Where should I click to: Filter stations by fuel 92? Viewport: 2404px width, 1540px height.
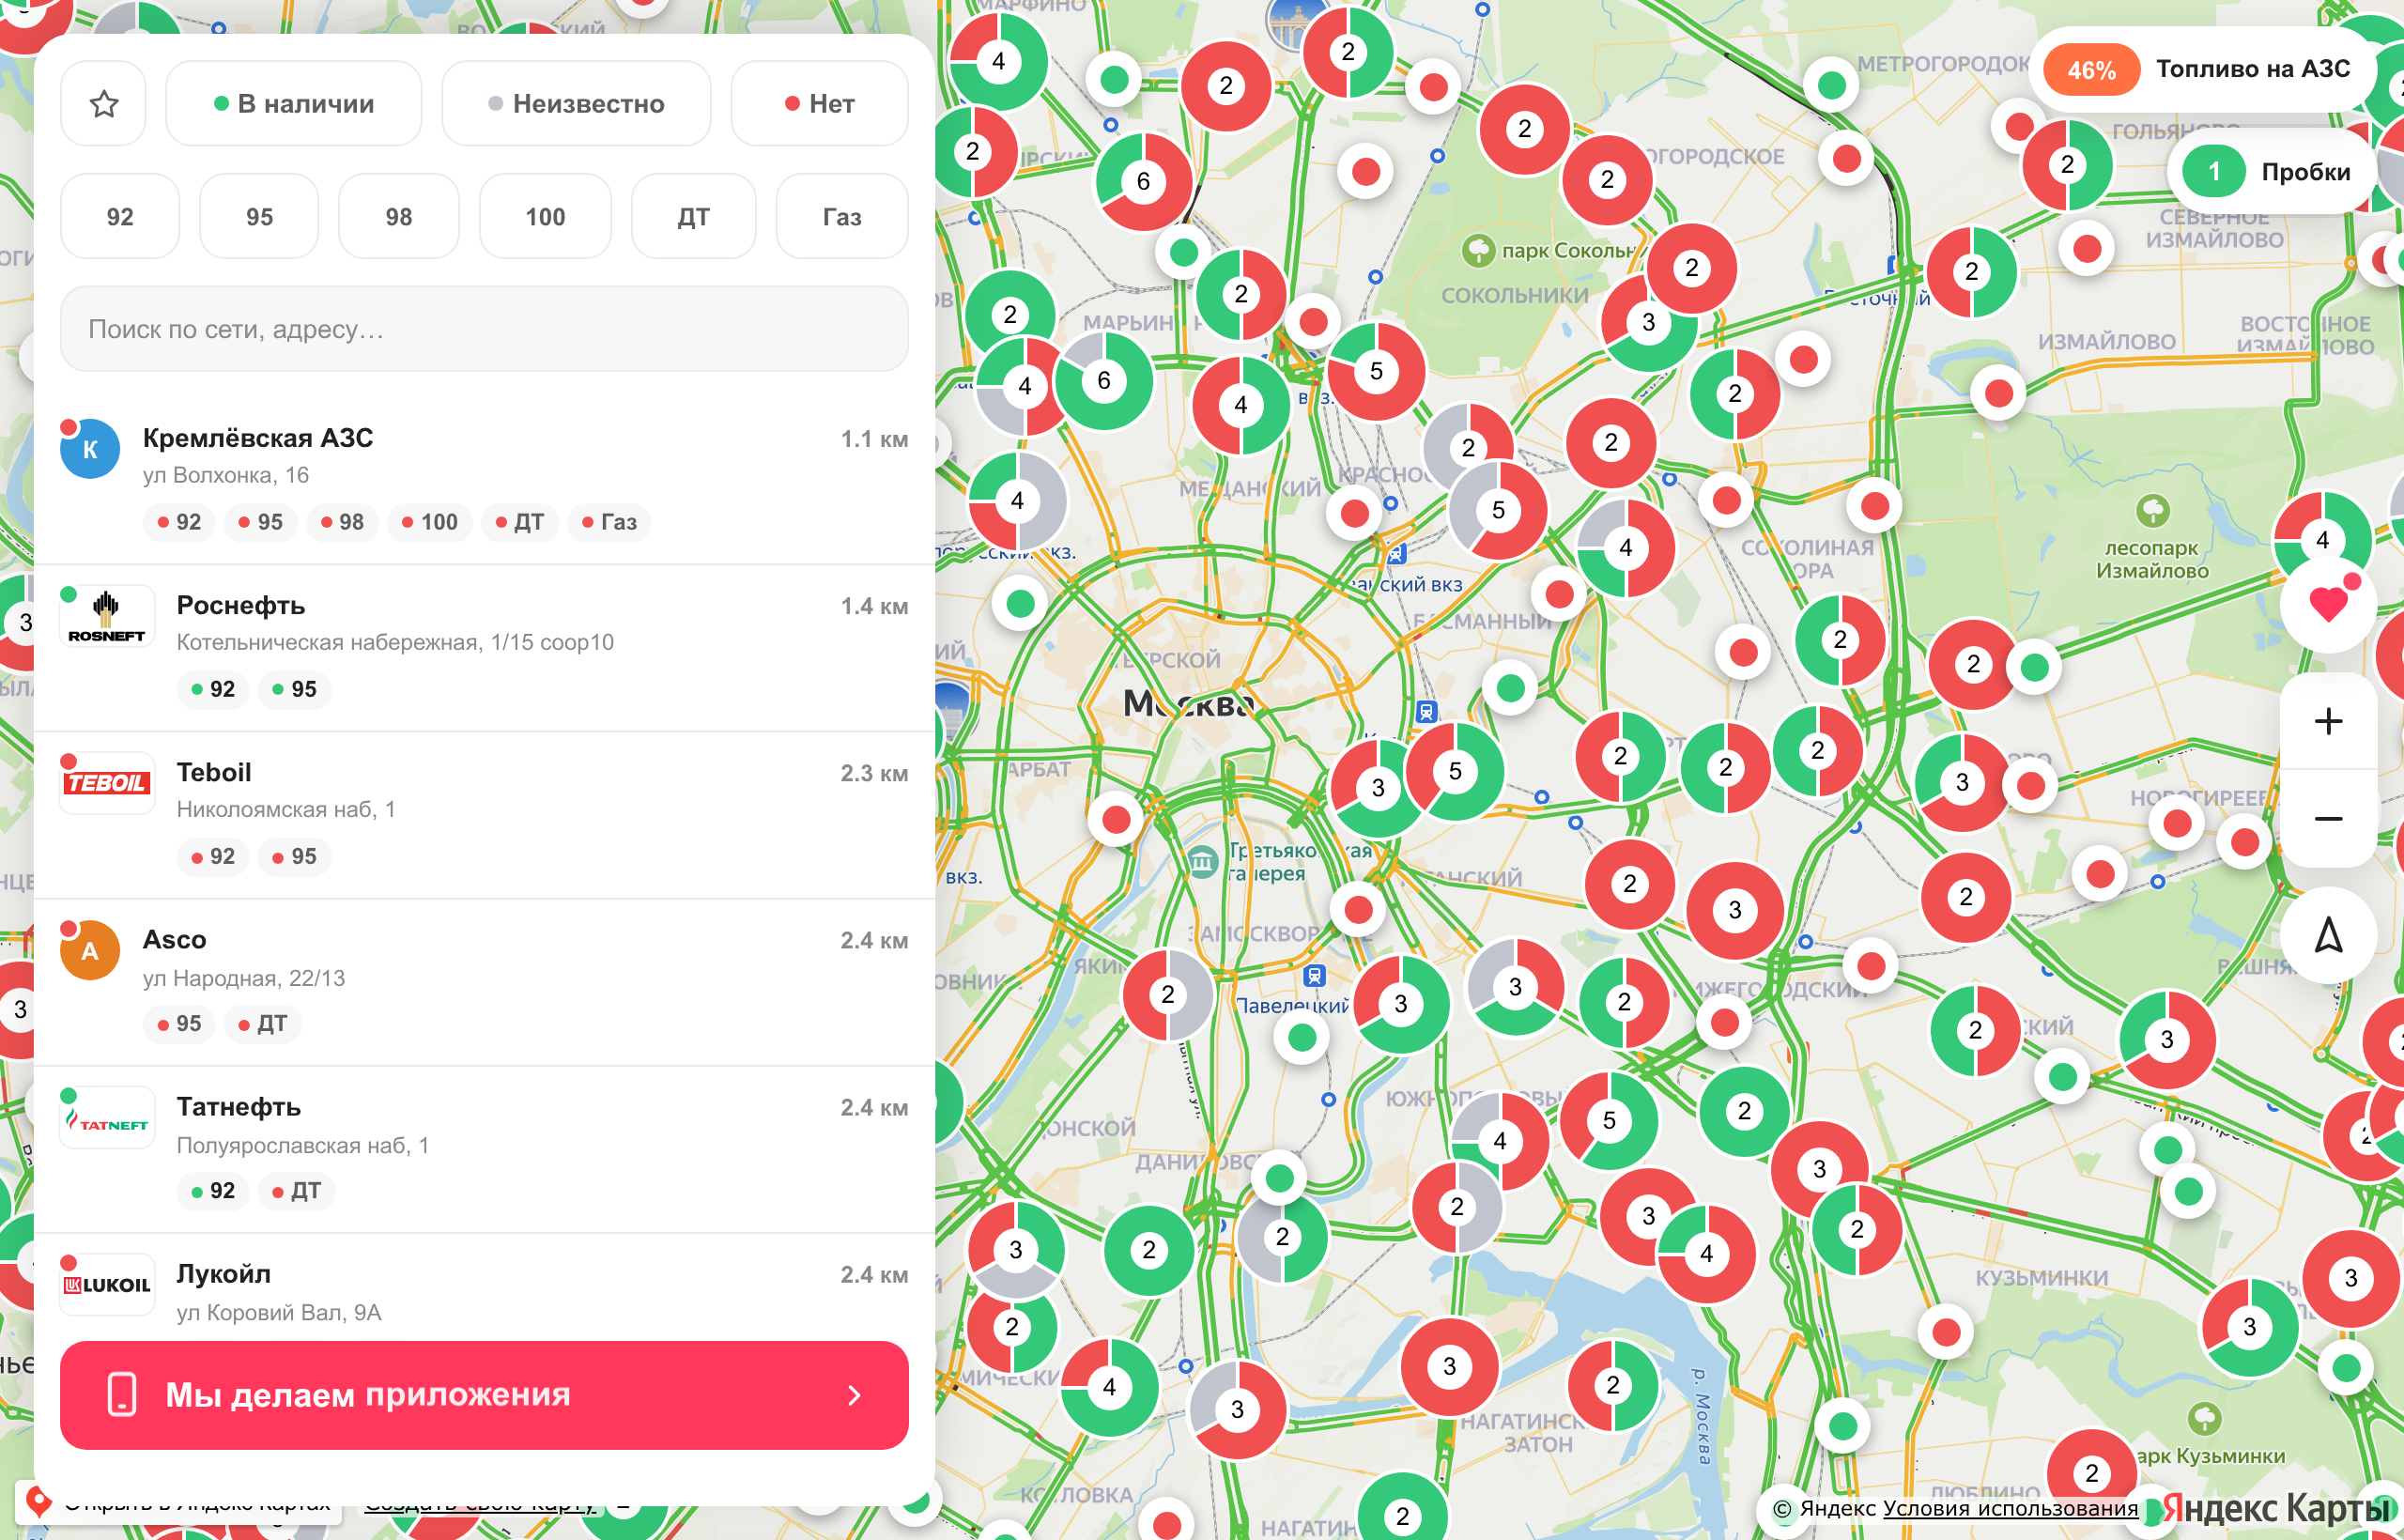tap(120, 216)
